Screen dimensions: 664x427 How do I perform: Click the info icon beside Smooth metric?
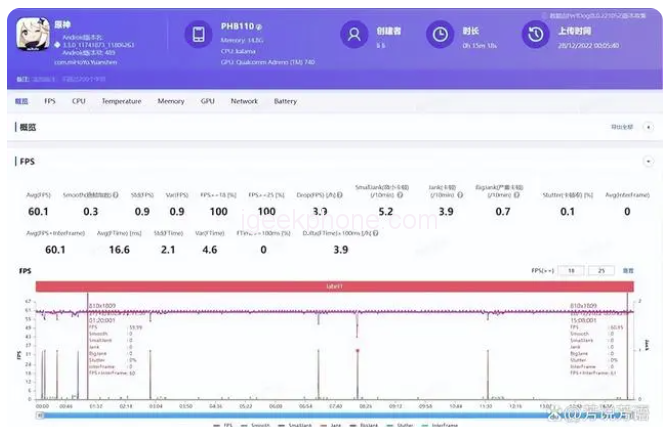pyautogui.click(x=116, y=195)
